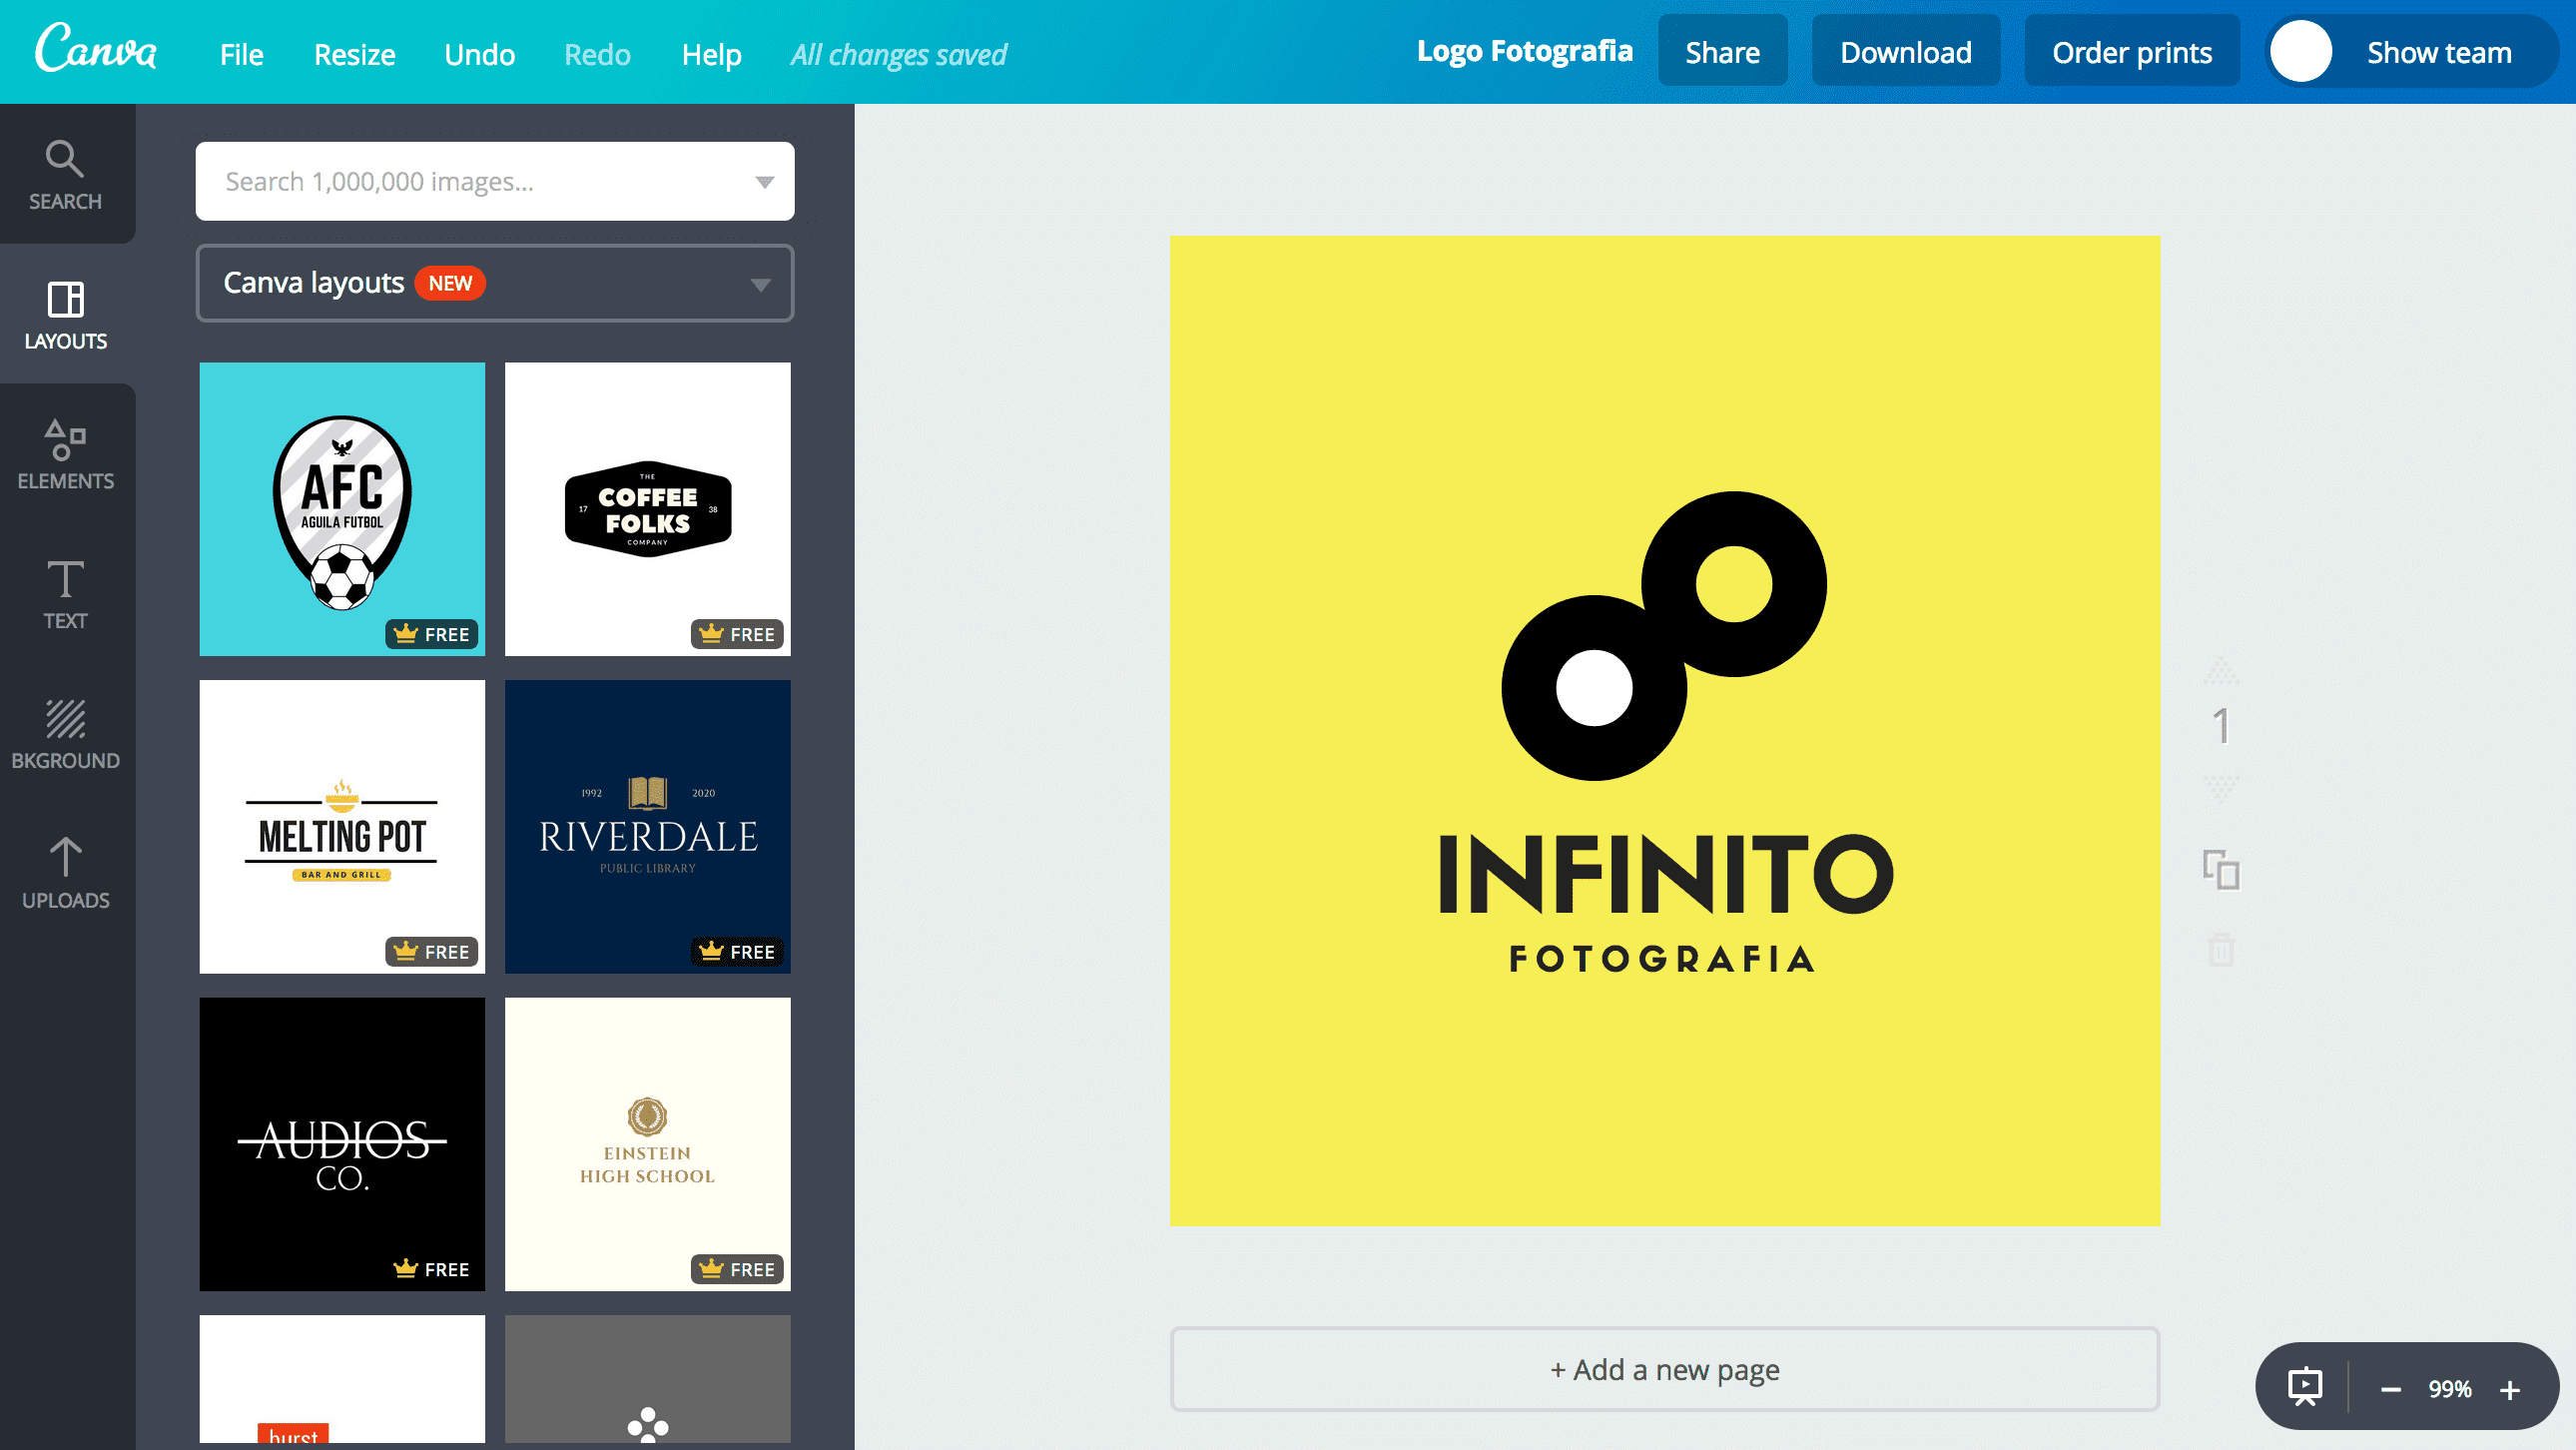
Task: Open the Elements panel
Action: (65, 454)
